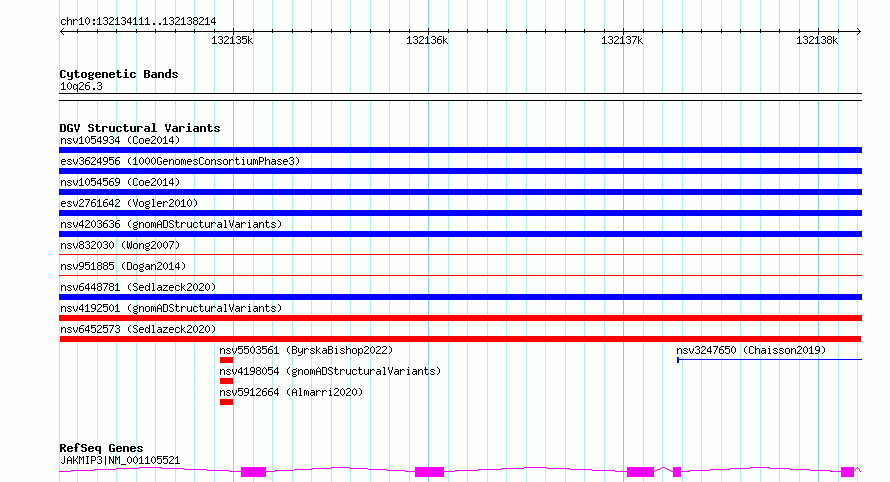The height and width of the screenshot is (482, 890).
Task: Click the thin red line under nsv832030
Action: 460,255
